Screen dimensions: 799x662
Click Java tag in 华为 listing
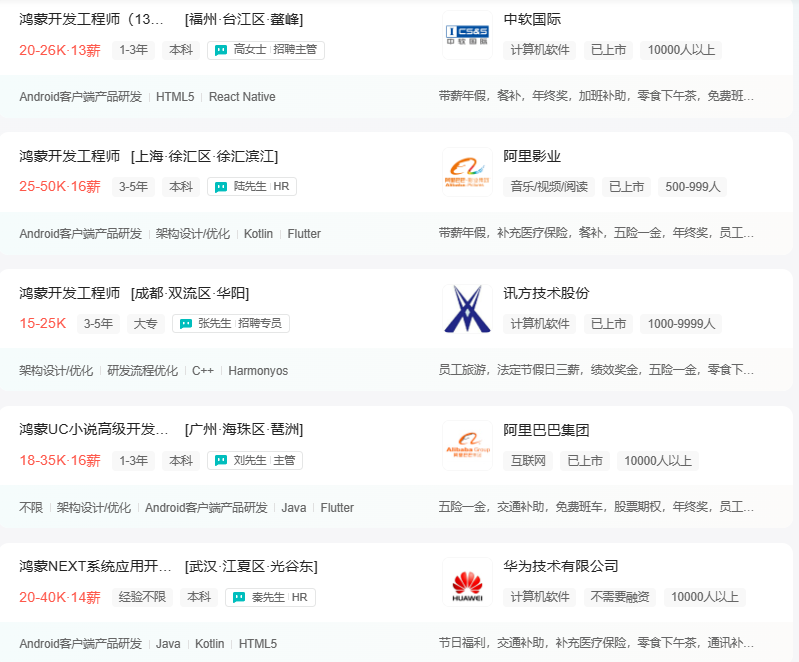168,644
